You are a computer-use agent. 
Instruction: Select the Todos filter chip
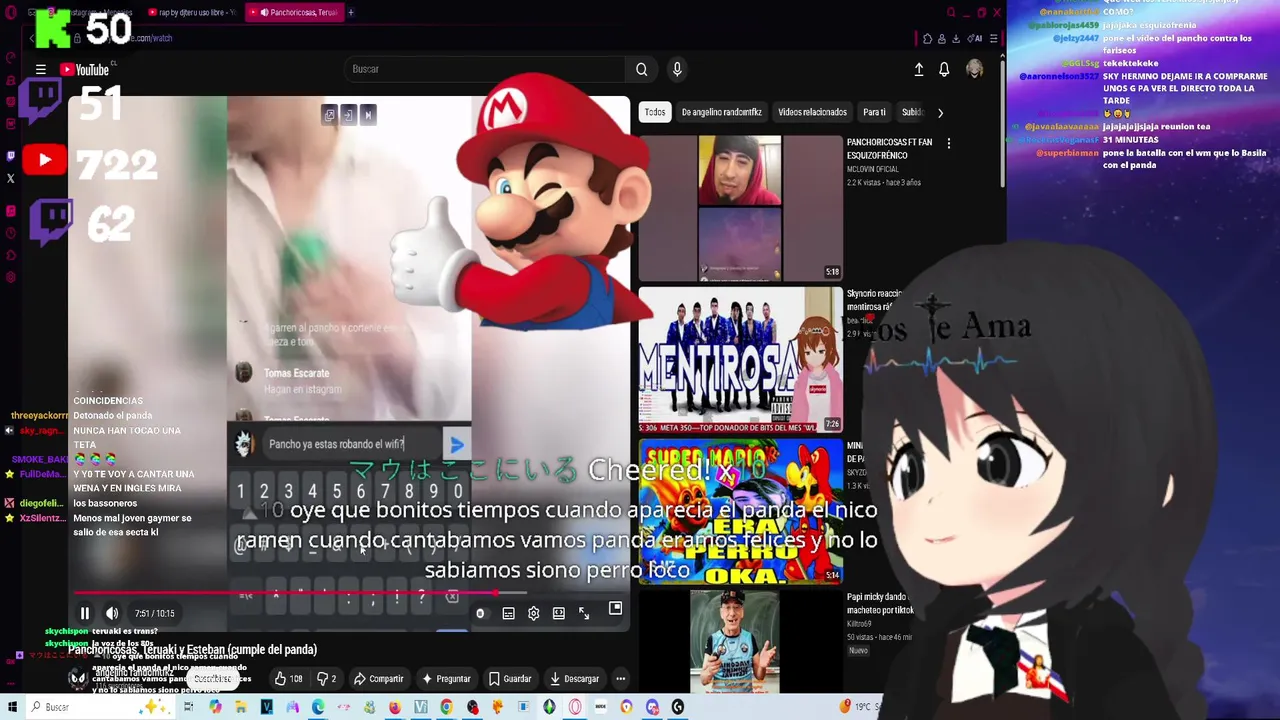[655, 112]
